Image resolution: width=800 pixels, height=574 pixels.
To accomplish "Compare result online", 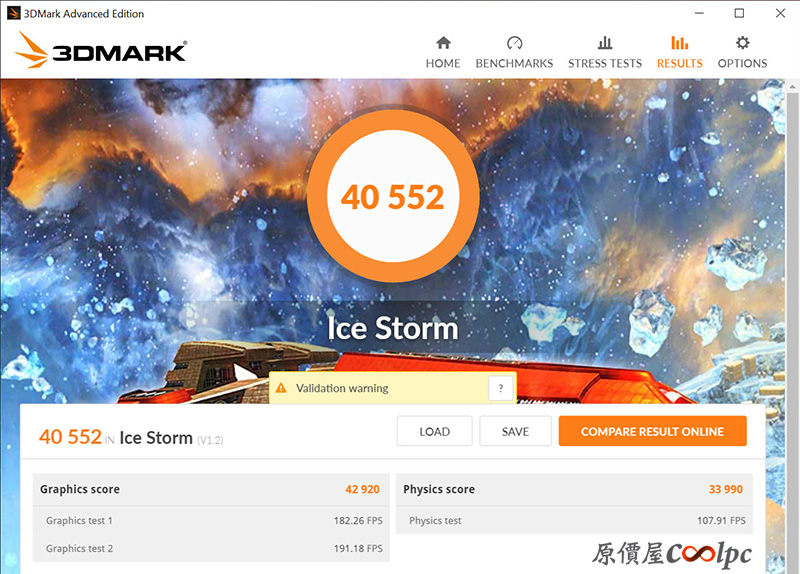I will point(653,431).
